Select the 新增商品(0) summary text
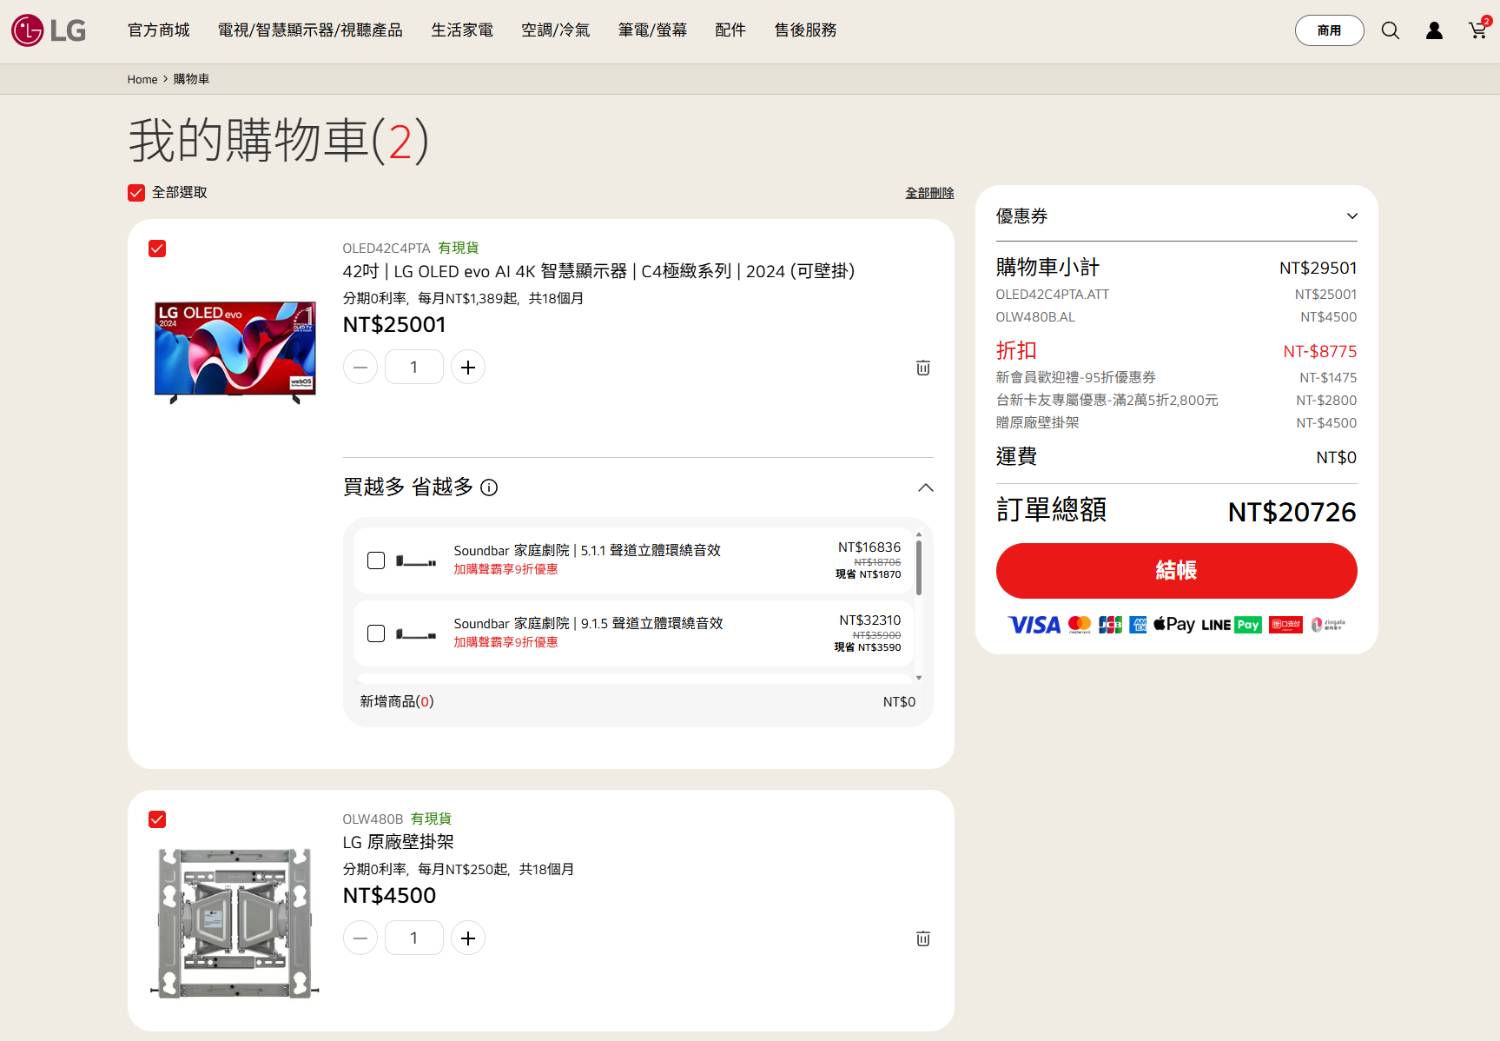1500x1041 pixels. 397,702
